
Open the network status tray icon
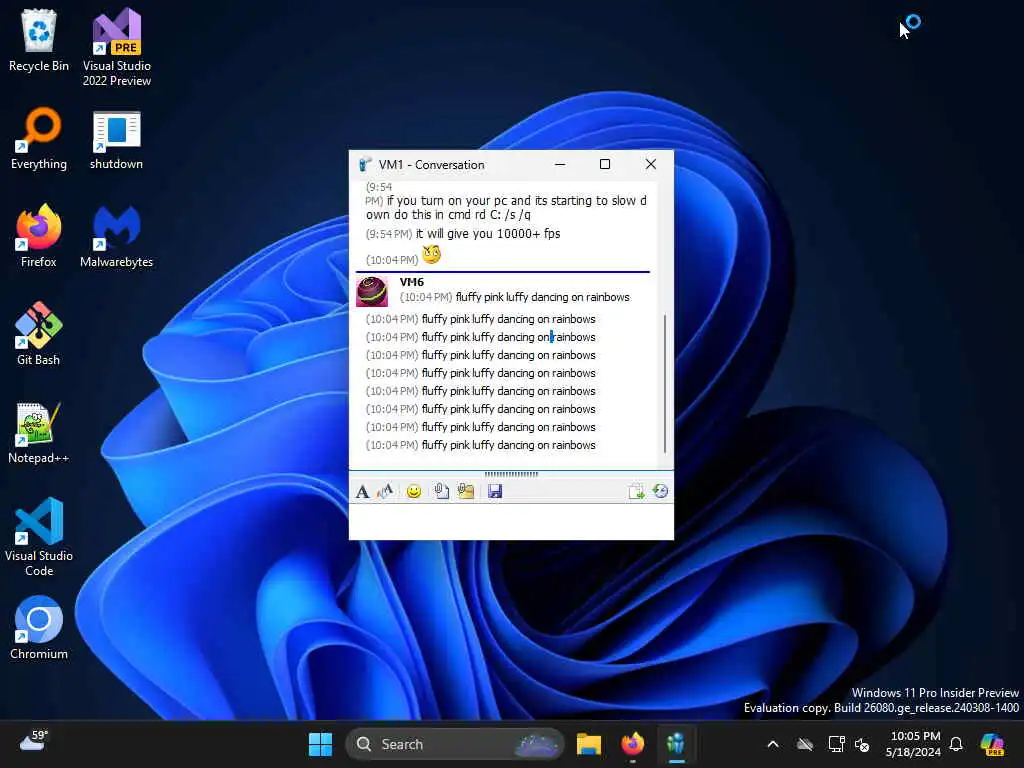point(836,744)
